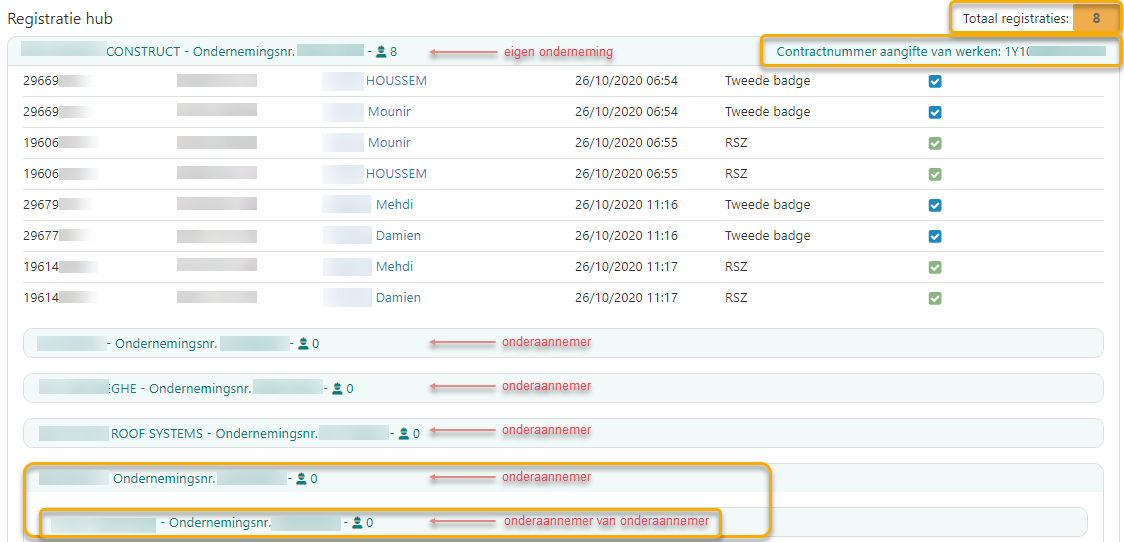Image resolution: width=1124 pixels, height=542 pixels.
Task: Click green check icon for Mehdi's RSZ entry
Action: tap(935, 267)
